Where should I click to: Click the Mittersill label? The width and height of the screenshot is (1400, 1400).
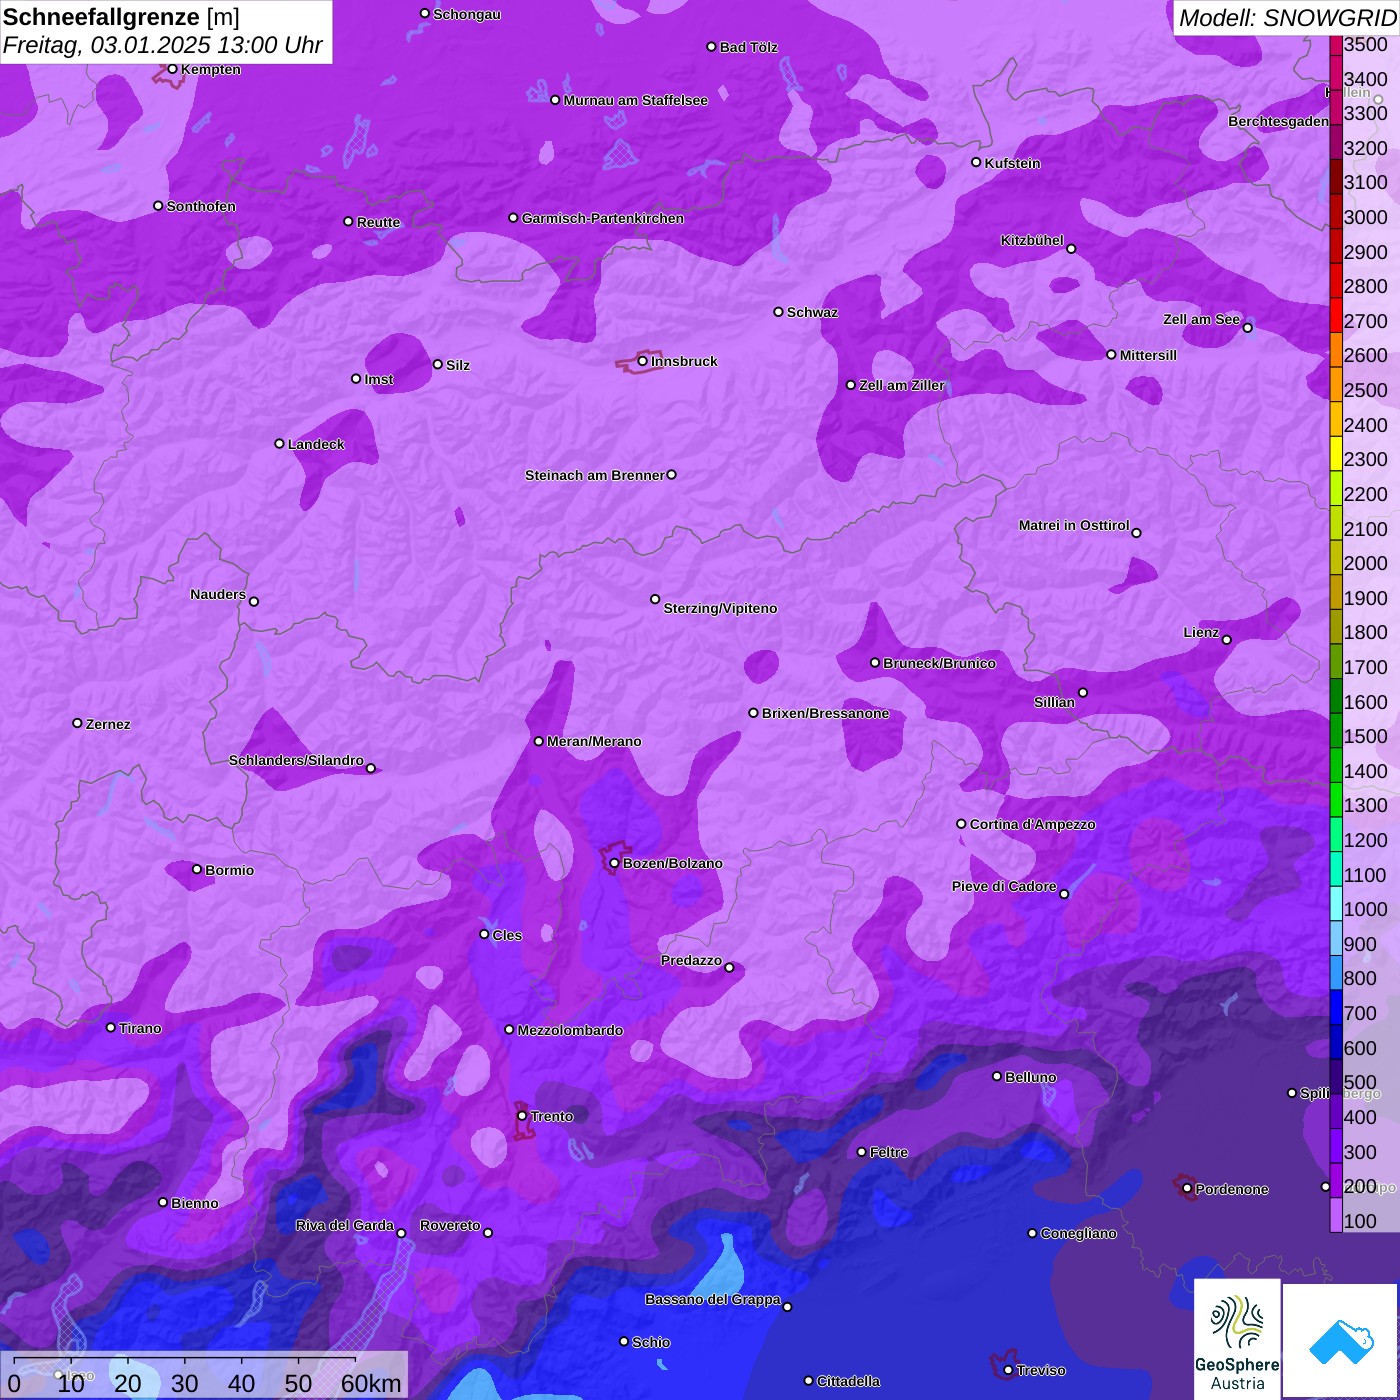pyautogui.click(x=1148, y=355)
